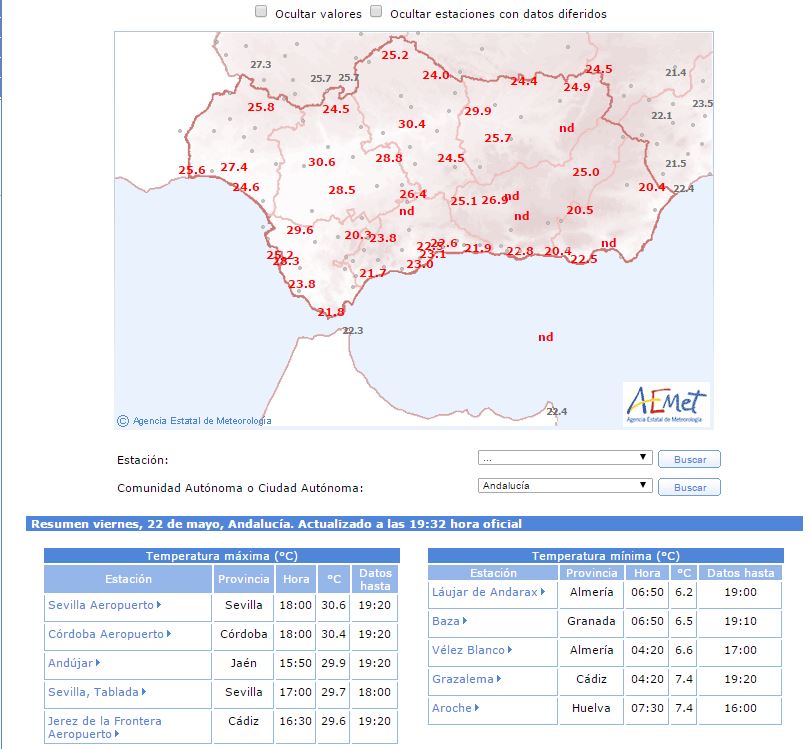810x749 pixels.
Task: Click the 29.9 station value on map
Action: coord(477,111)
